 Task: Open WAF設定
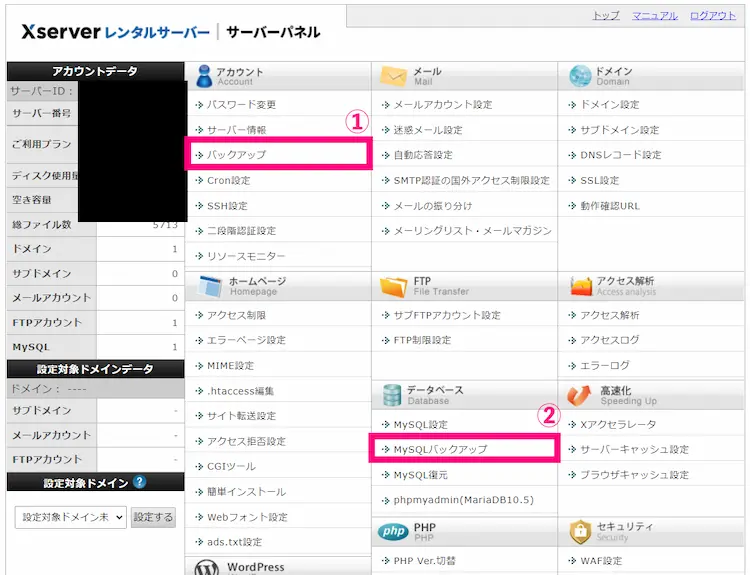click(x=601, y=560)
